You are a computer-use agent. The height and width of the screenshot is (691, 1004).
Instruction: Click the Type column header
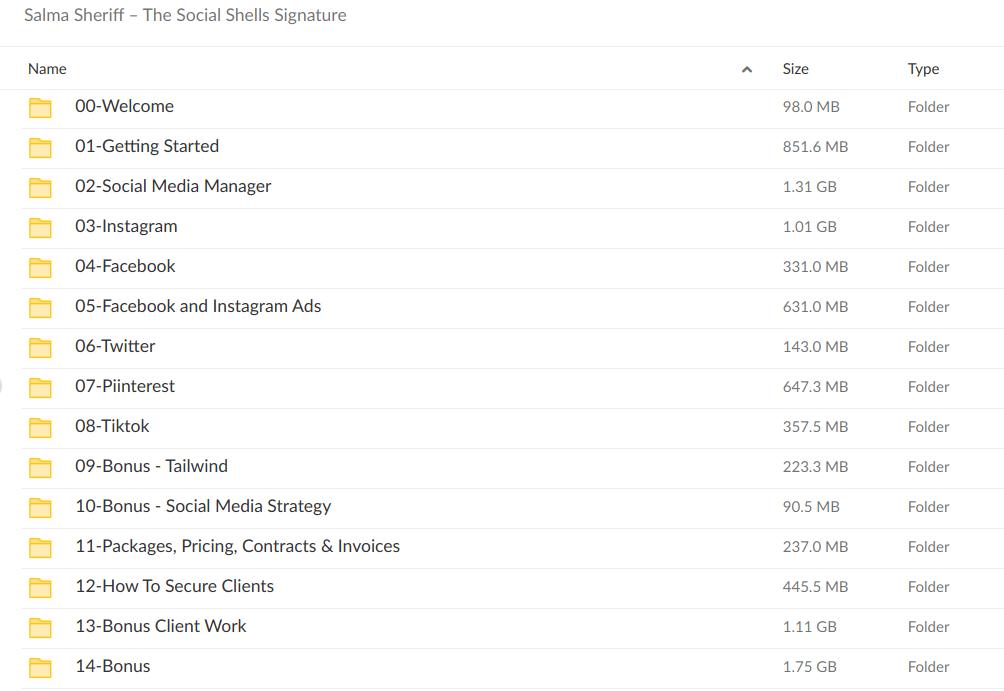tap(923, 69)
